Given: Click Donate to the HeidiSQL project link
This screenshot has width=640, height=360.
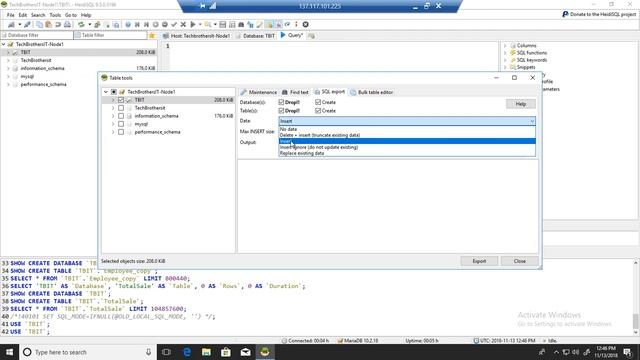Looking at the screenshot, I should [599, 14].
